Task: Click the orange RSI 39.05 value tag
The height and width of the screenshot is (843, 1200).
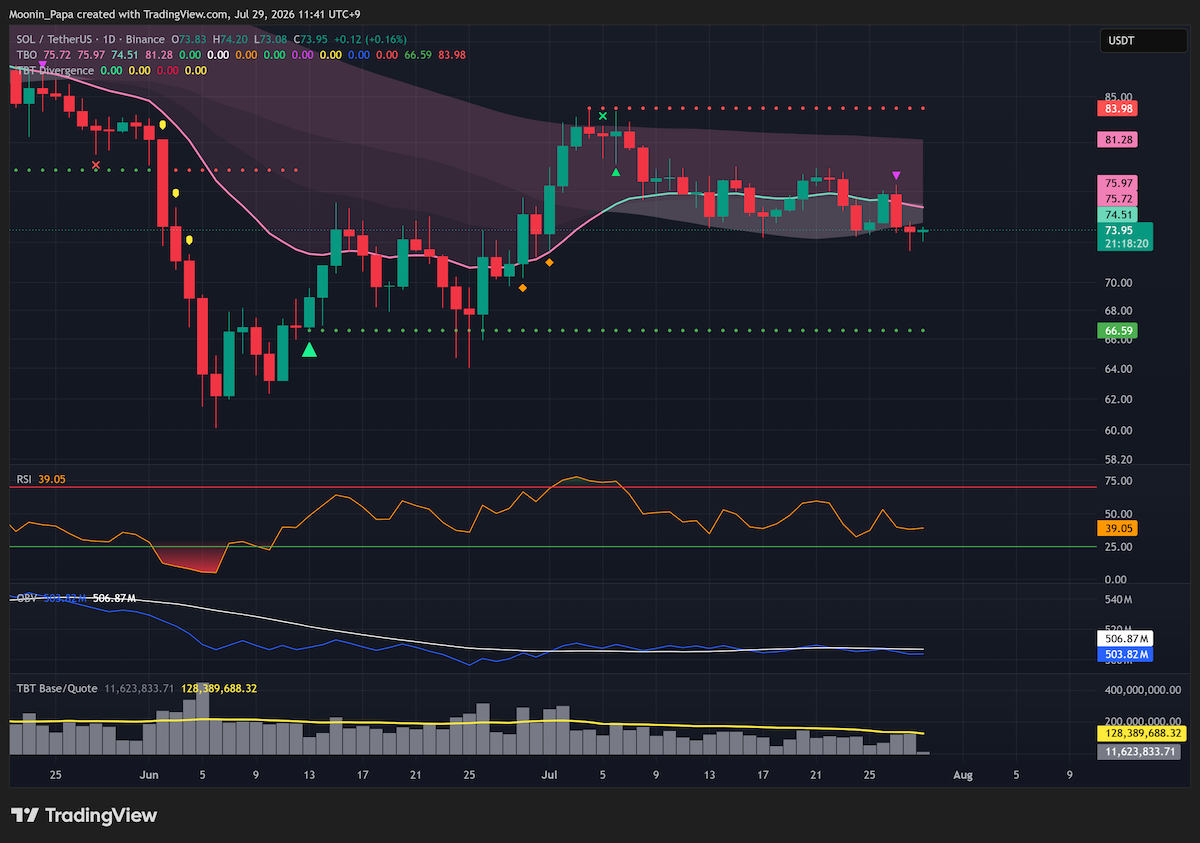Action: (1118, 527)
